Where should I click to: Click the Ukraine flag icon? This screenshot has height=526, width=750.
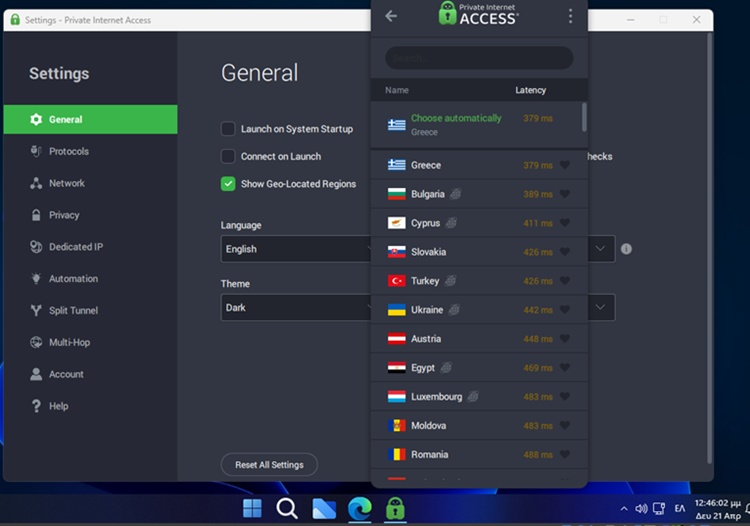[397, 310]
